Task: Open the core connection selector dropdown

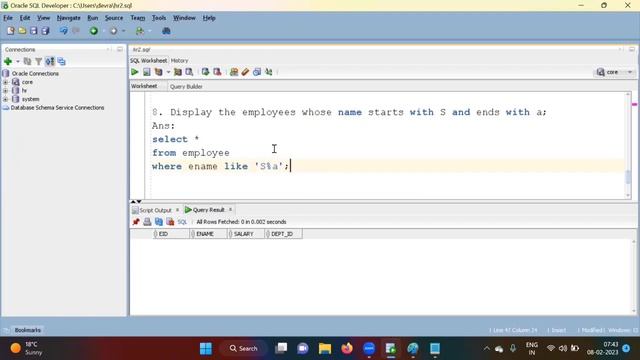Action: (615, 72)
